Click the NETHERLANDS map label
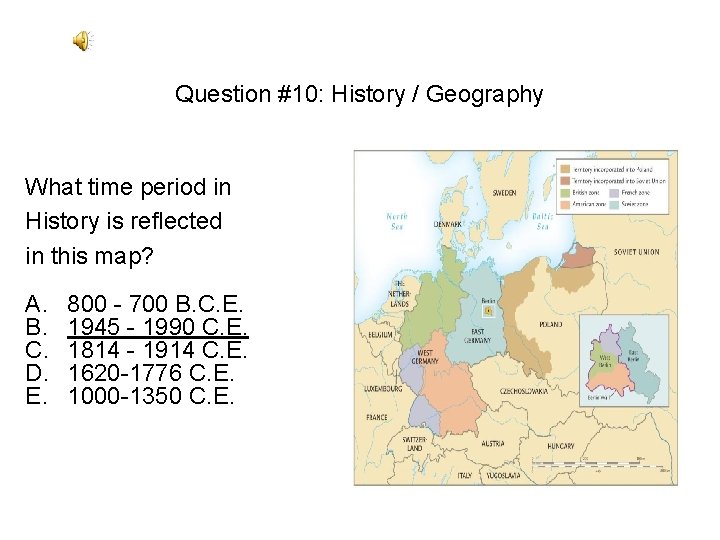The height and width of the screenshot is (540, 720). click(x=399, y=293)
